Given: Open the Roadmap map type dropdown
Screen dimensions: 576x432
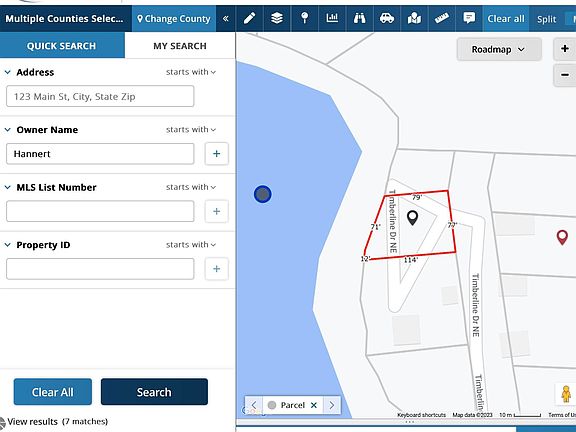Looking at the screenshot, I should click(498, 49).
